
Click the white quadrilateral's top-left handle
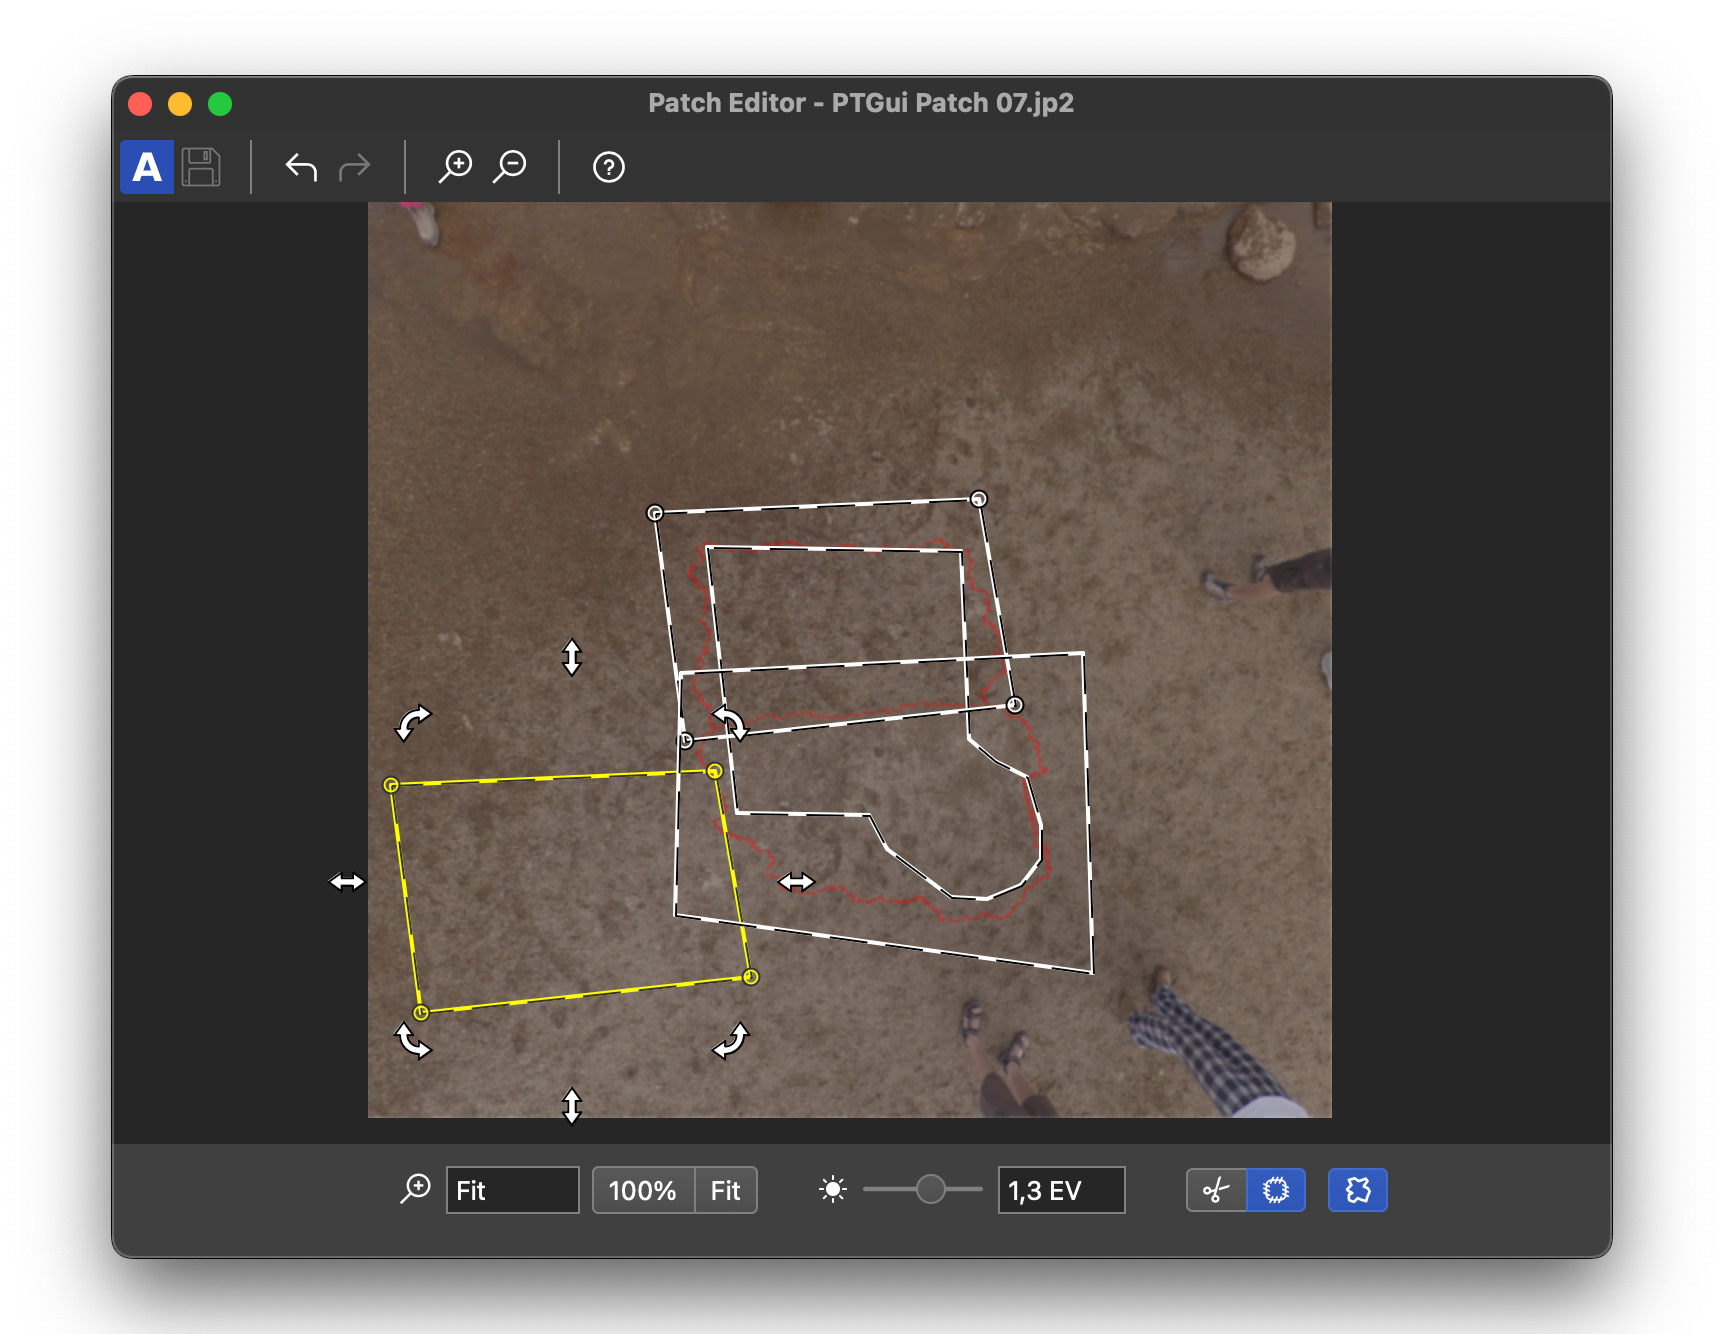coord(655,513)
